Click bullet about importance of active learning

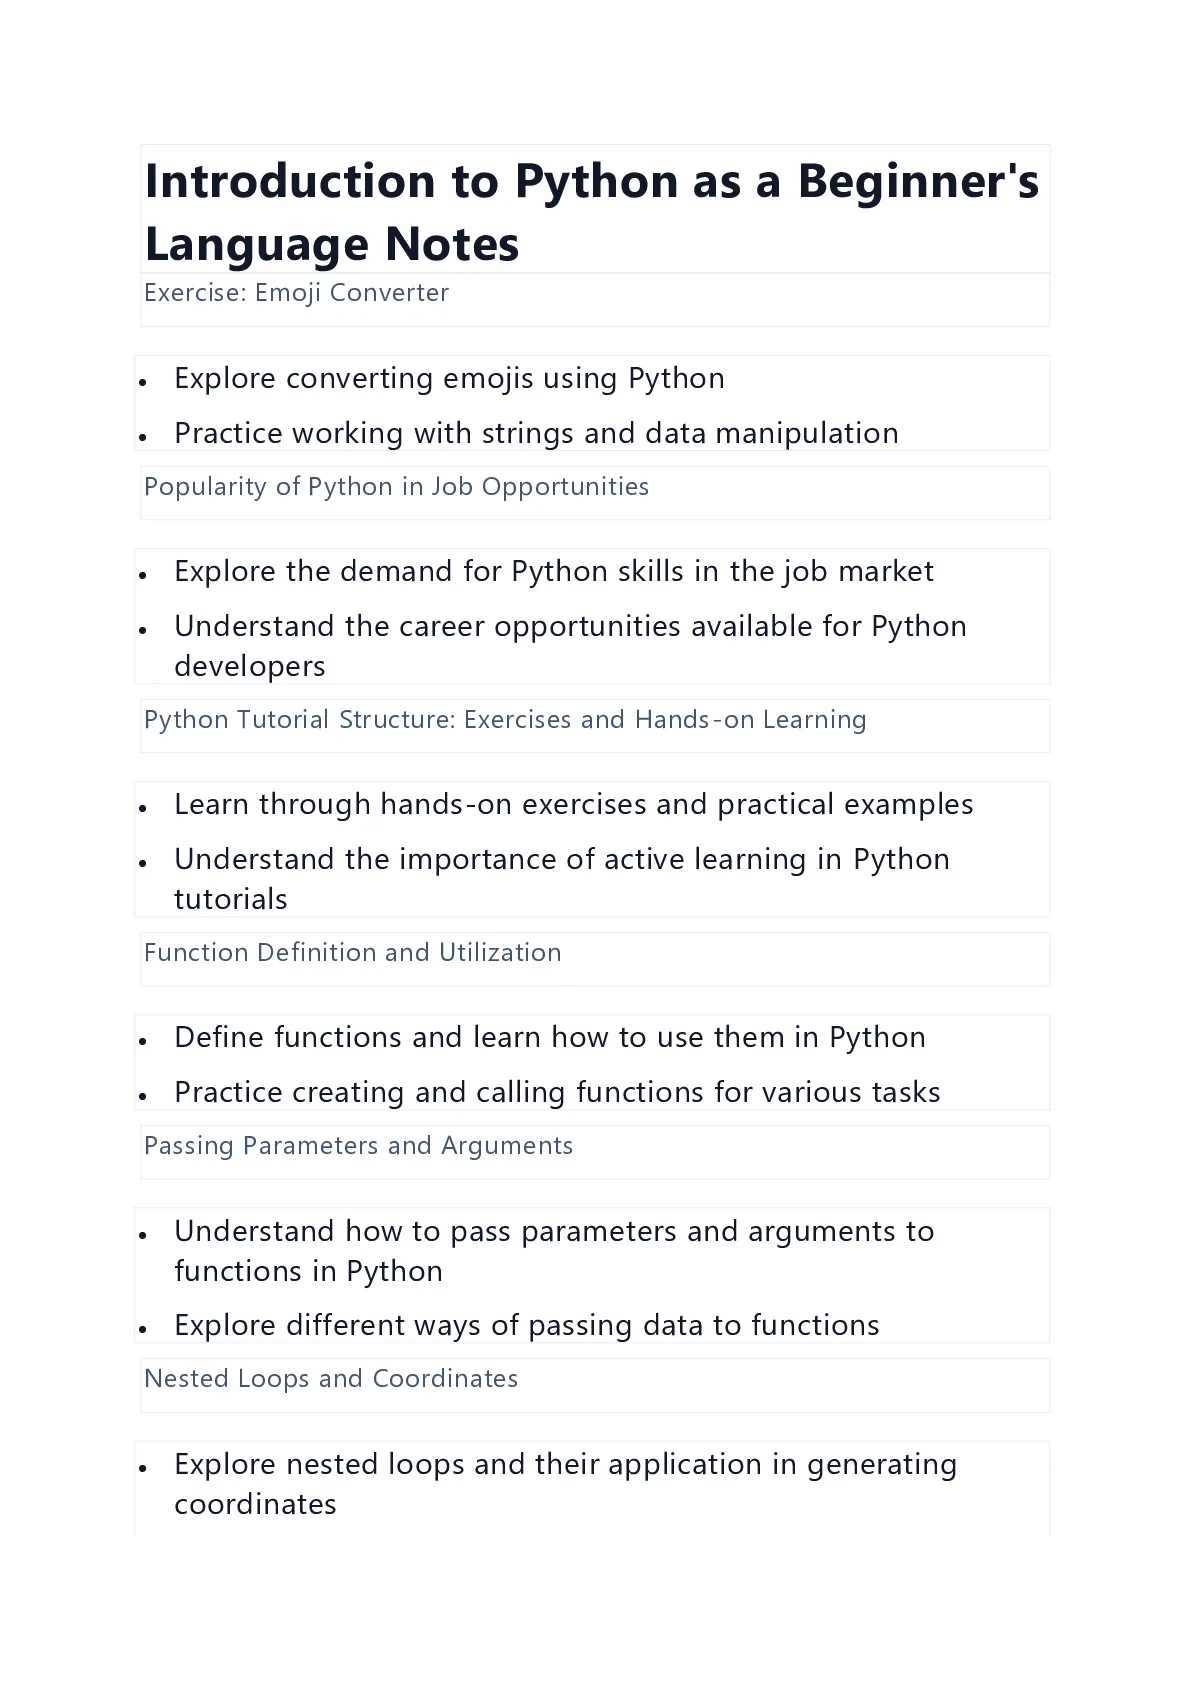click(x=561, y=879)
